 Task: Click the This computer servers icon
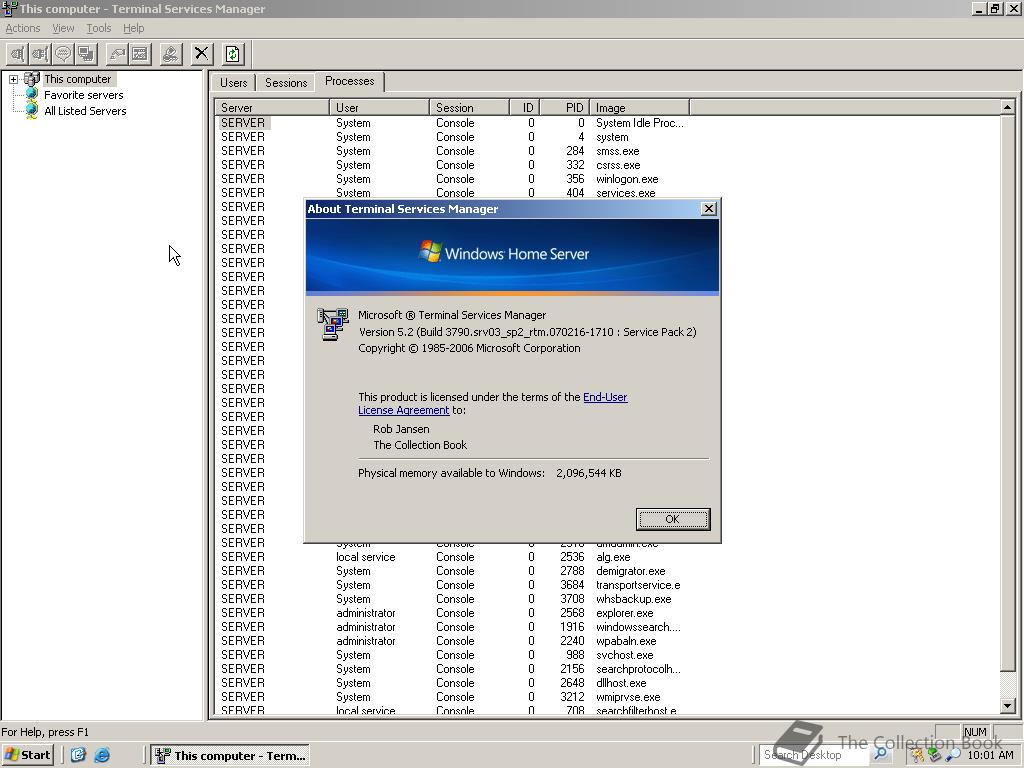coord(31,79)
